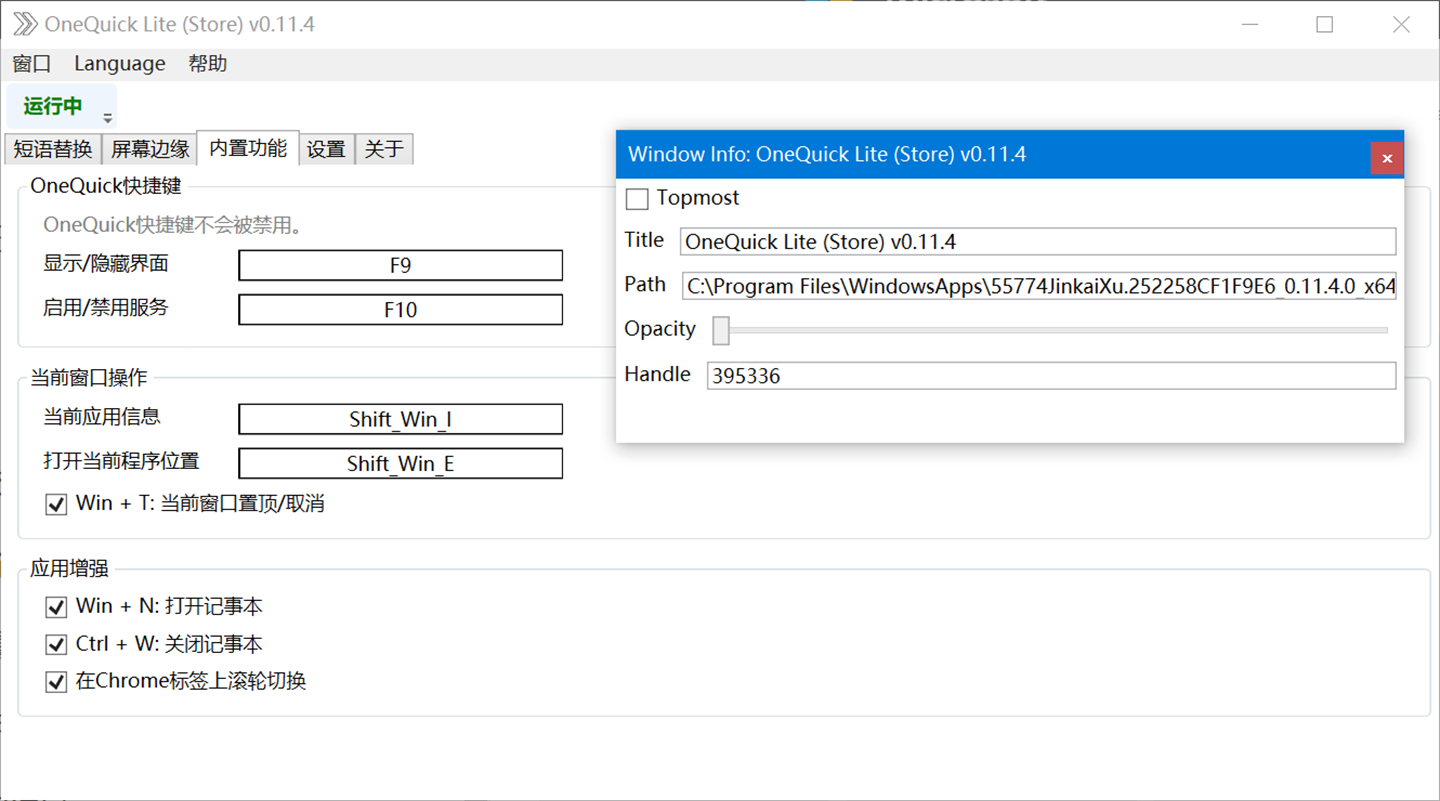This screenshot has height=801, width=1440.
Task: Uncheck Win + N open notepad option
Action: tap(56, 607)
